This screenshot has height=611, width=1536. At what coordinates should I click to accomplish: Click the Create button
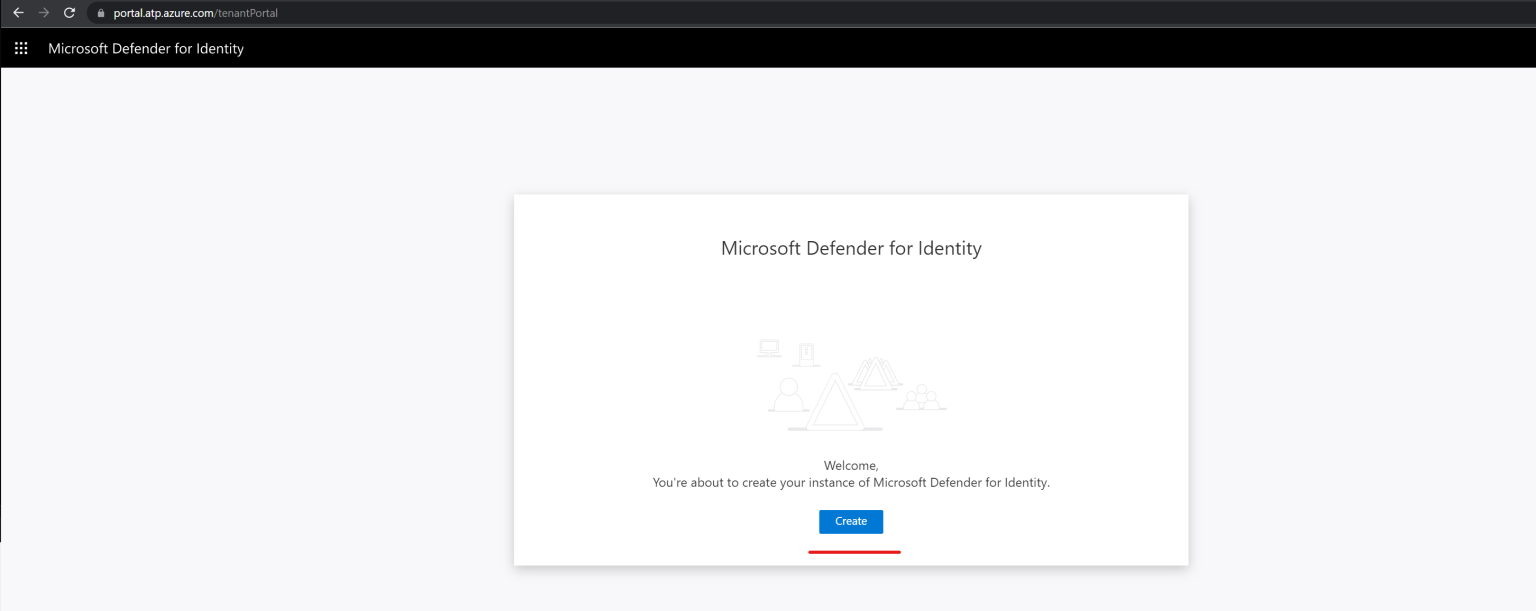click(851, 521)
